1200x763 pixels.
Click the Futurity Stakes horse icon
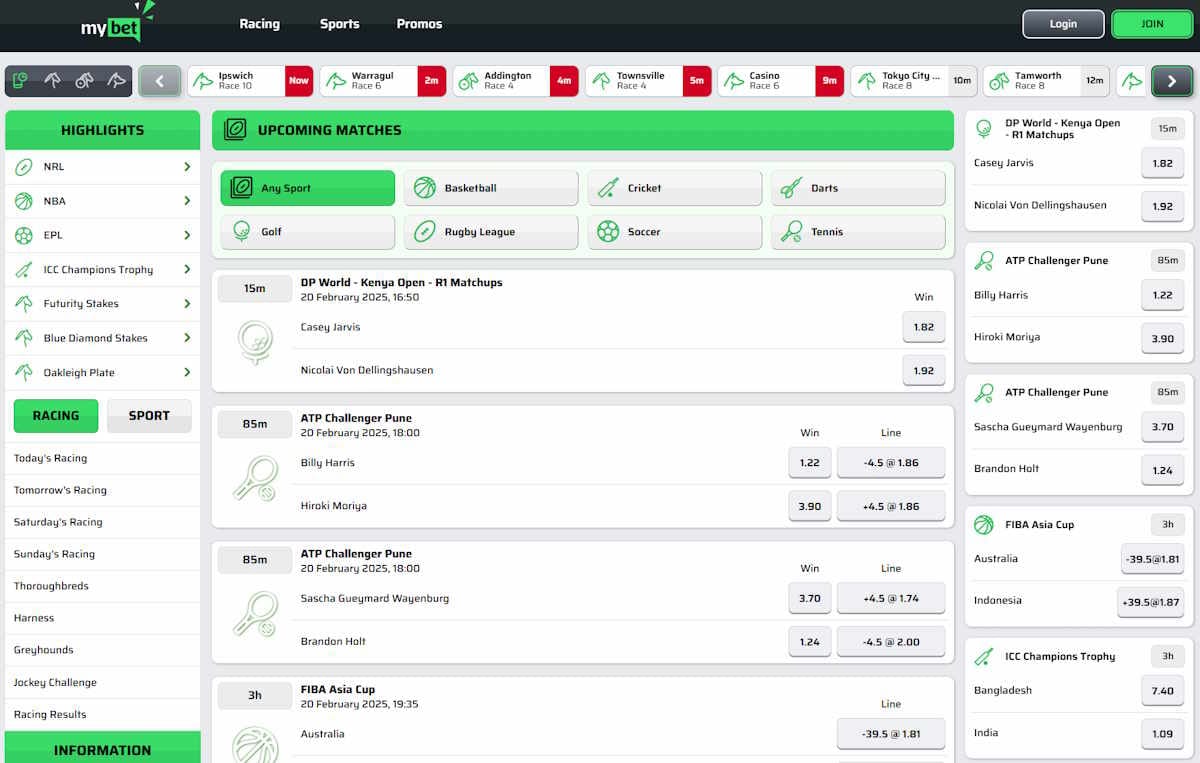point(24,304)
